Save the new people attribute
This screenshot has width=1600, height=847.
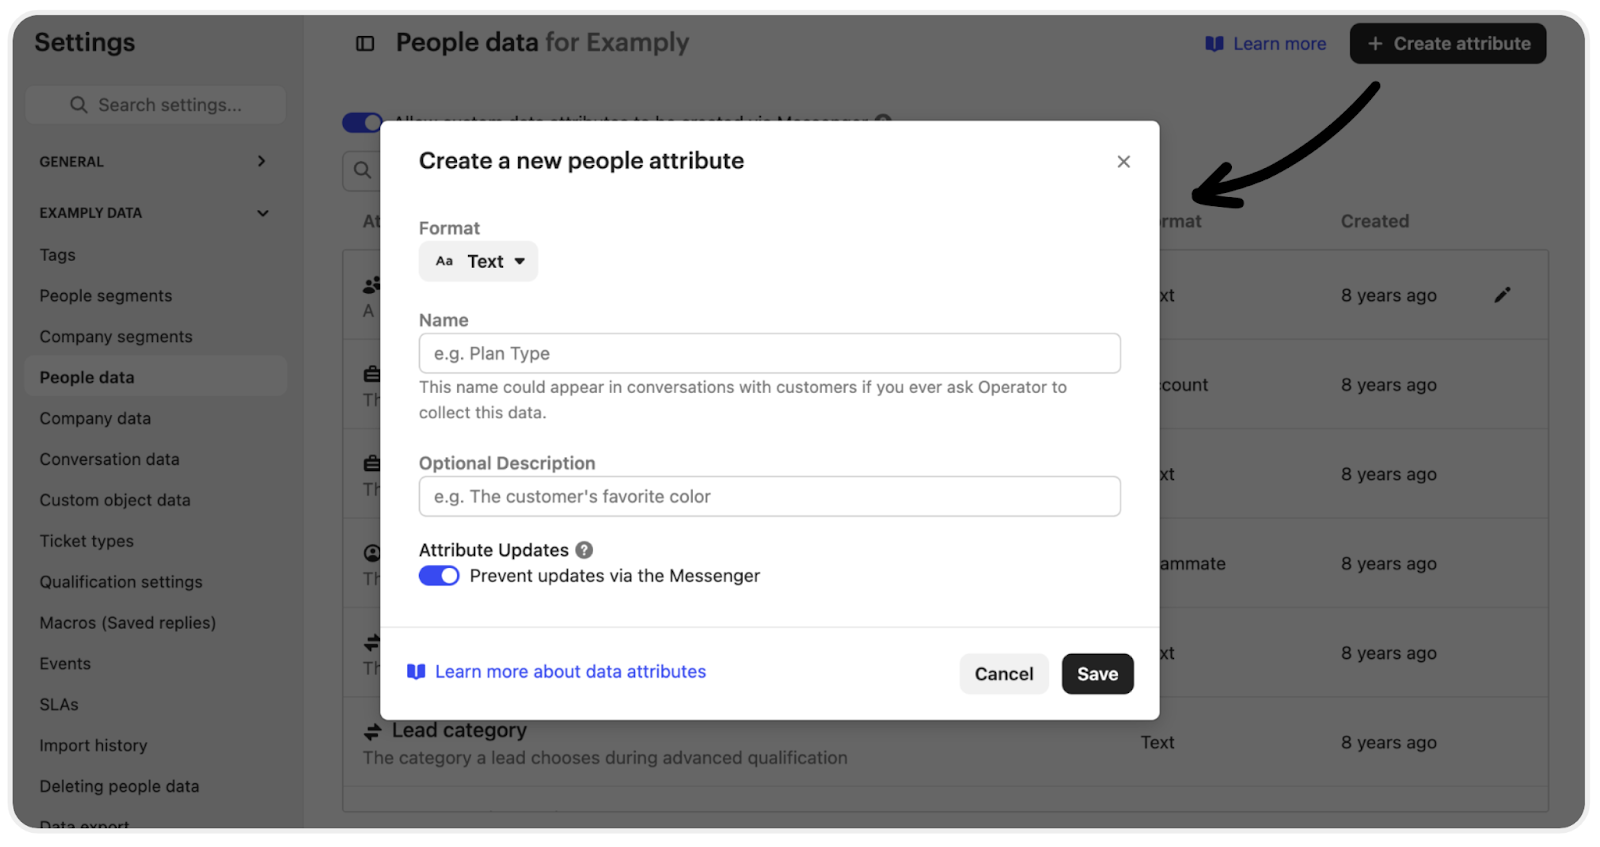1096,673
